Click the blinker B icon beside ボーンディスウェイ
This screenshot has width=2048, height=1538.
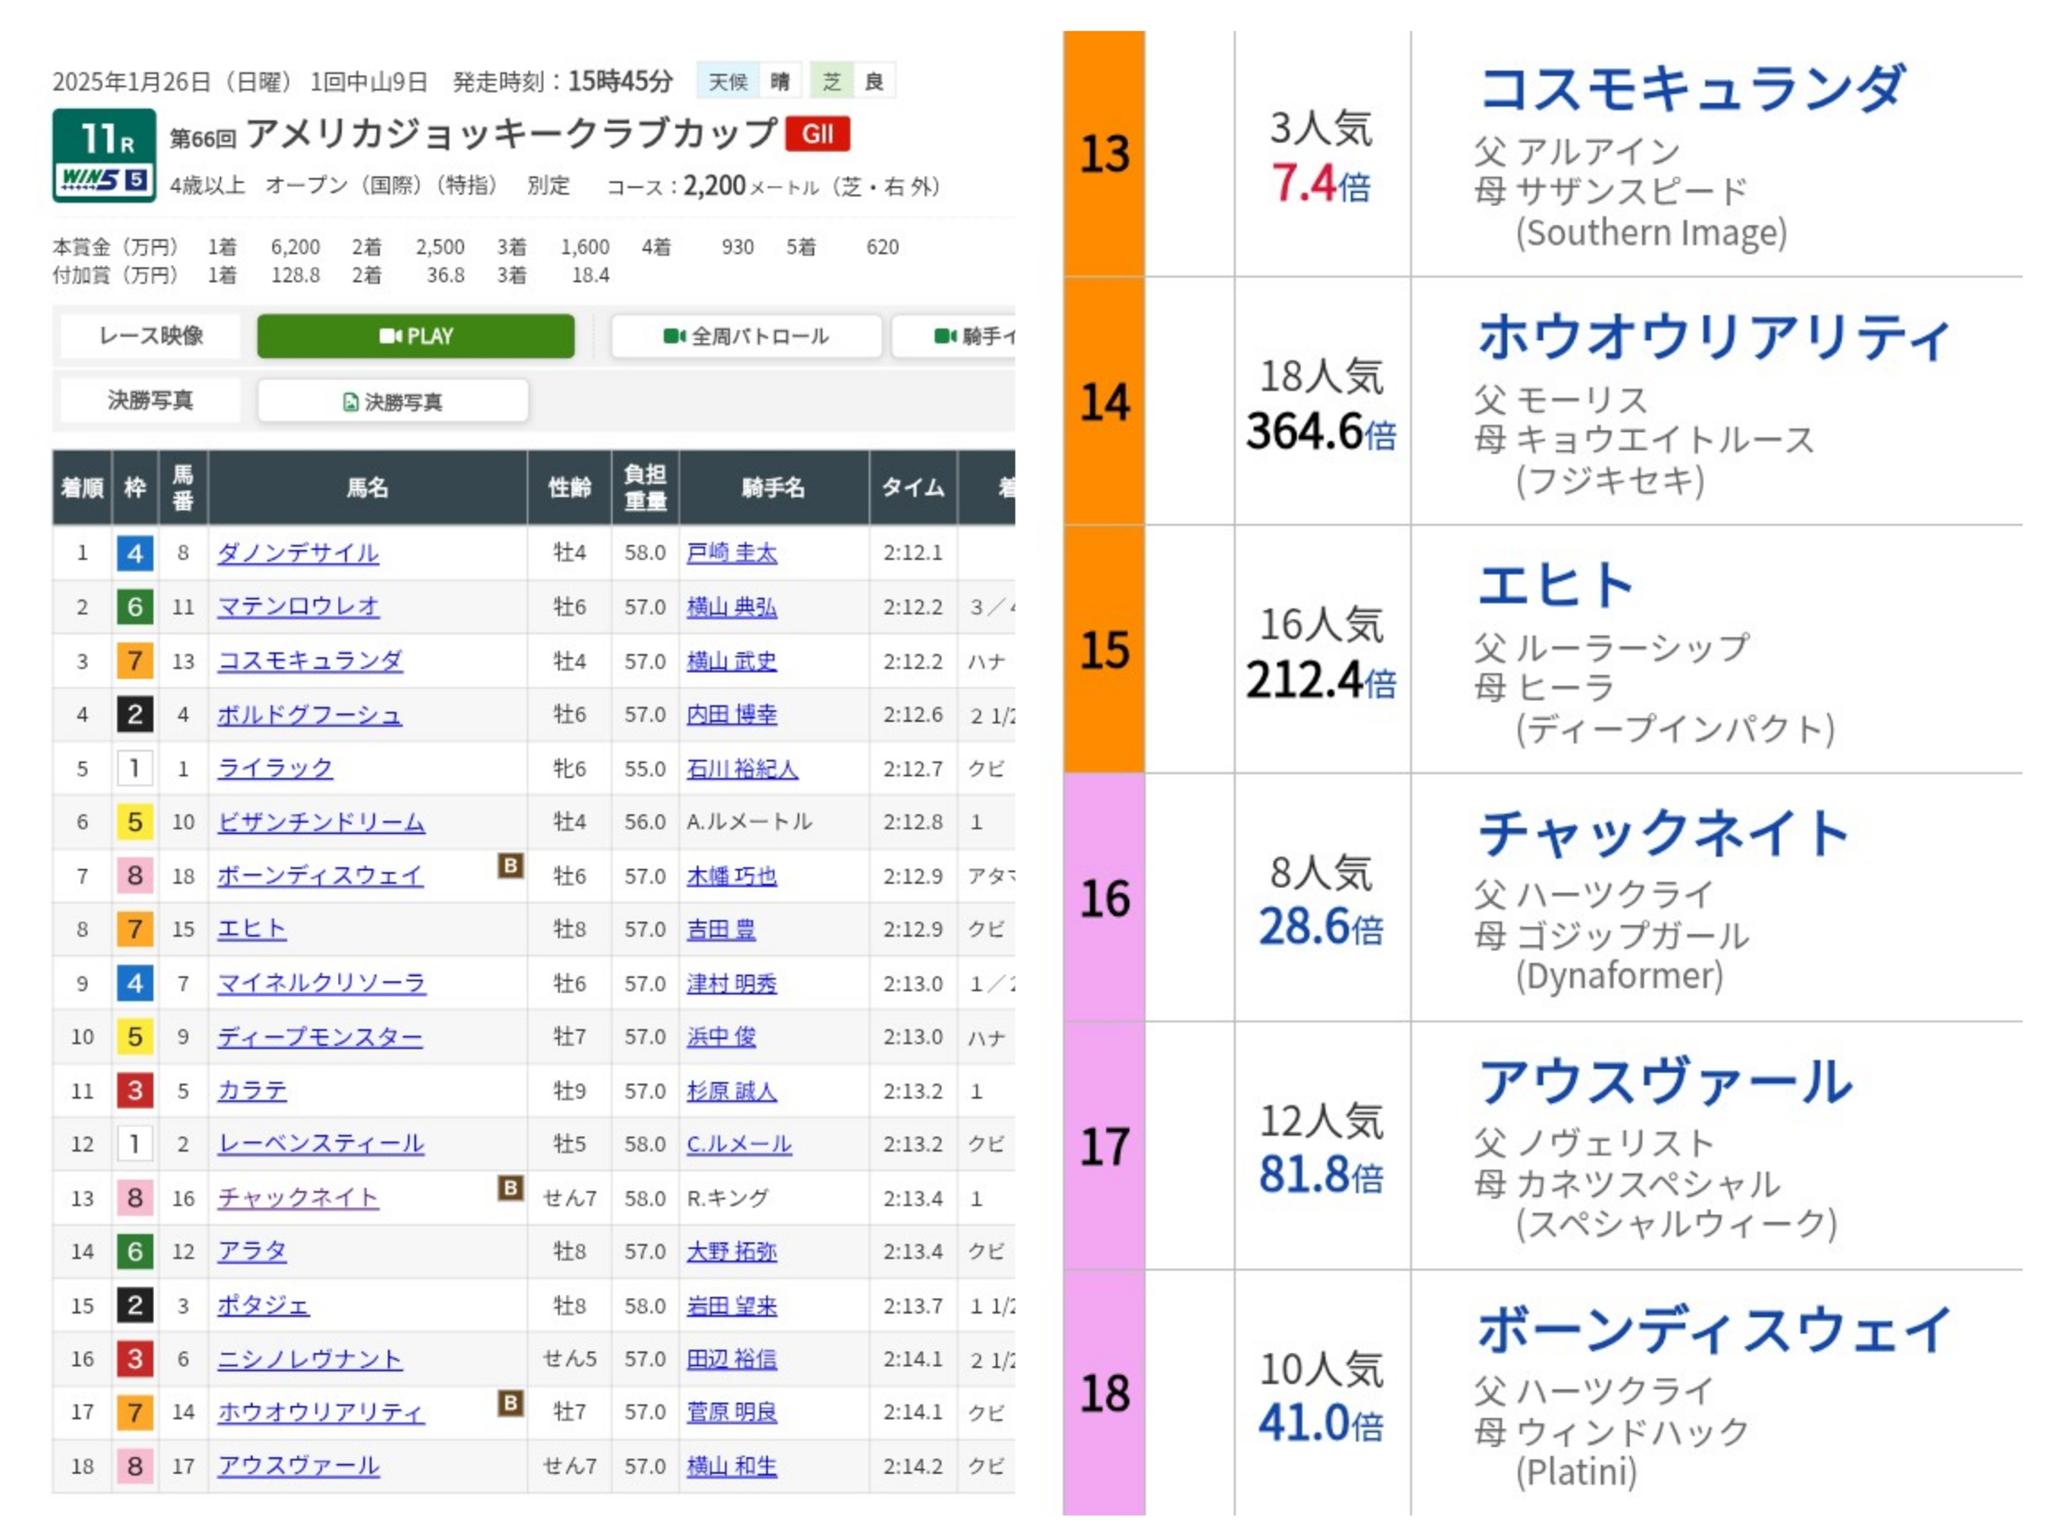(510, 866)
